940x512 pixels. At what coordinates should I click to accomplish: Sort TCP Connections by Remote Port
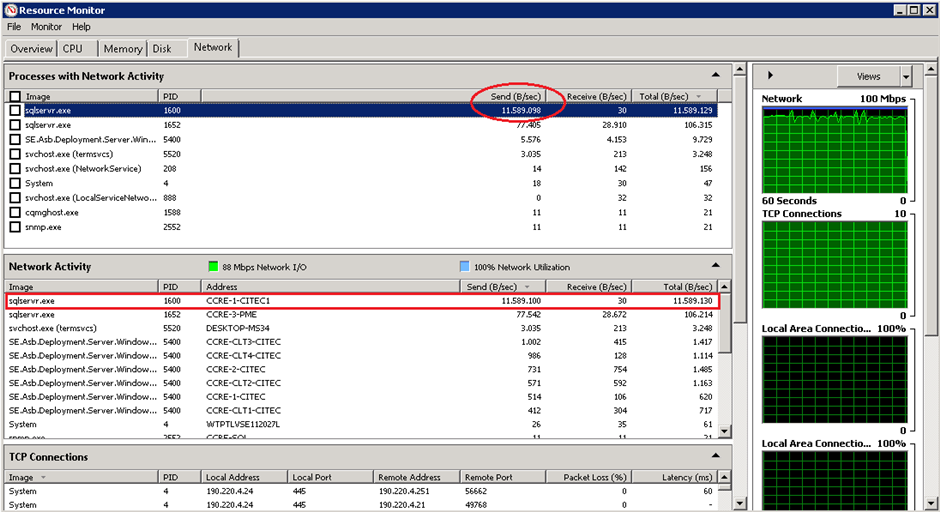(x=503, y=477)
